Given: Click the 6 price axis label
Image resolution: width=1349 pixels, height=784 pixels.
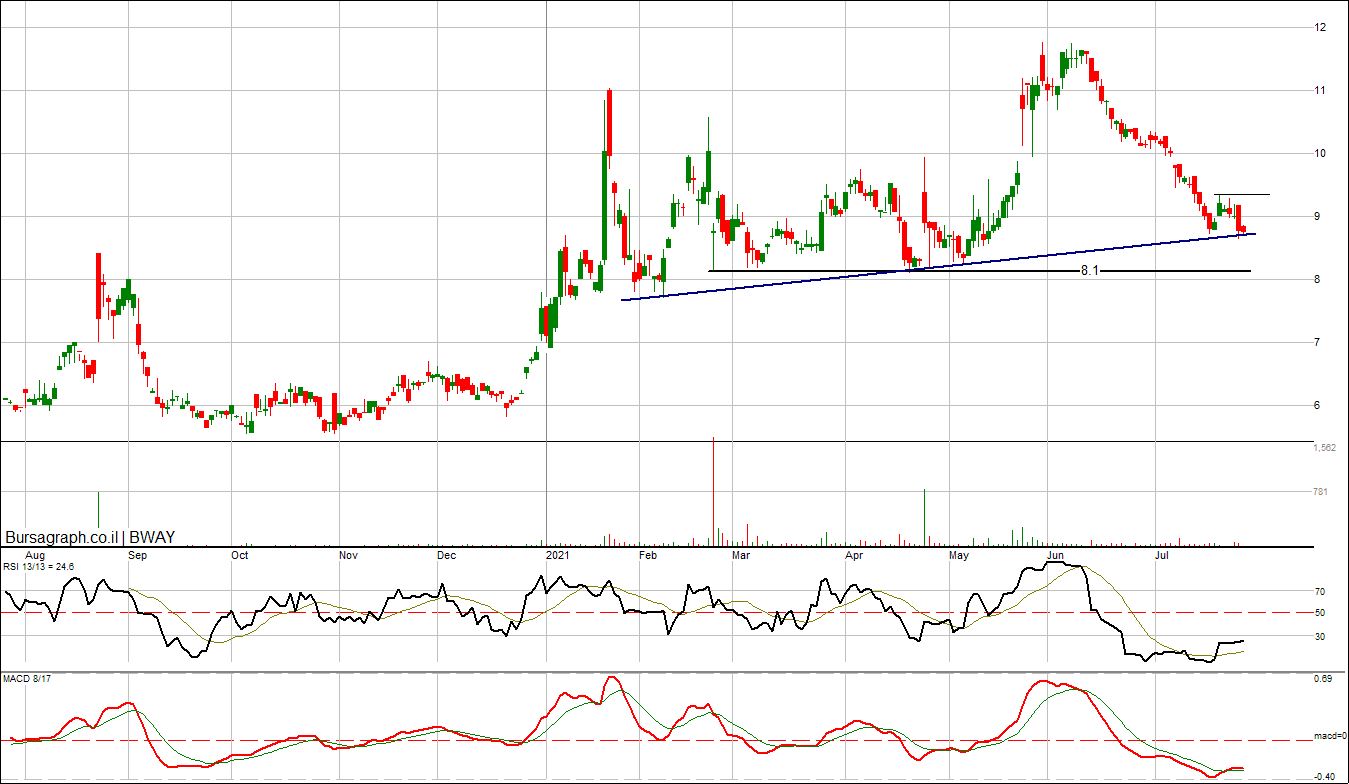Looking at the screenshot, I should pyautogui.click(x=1320, y=406).
